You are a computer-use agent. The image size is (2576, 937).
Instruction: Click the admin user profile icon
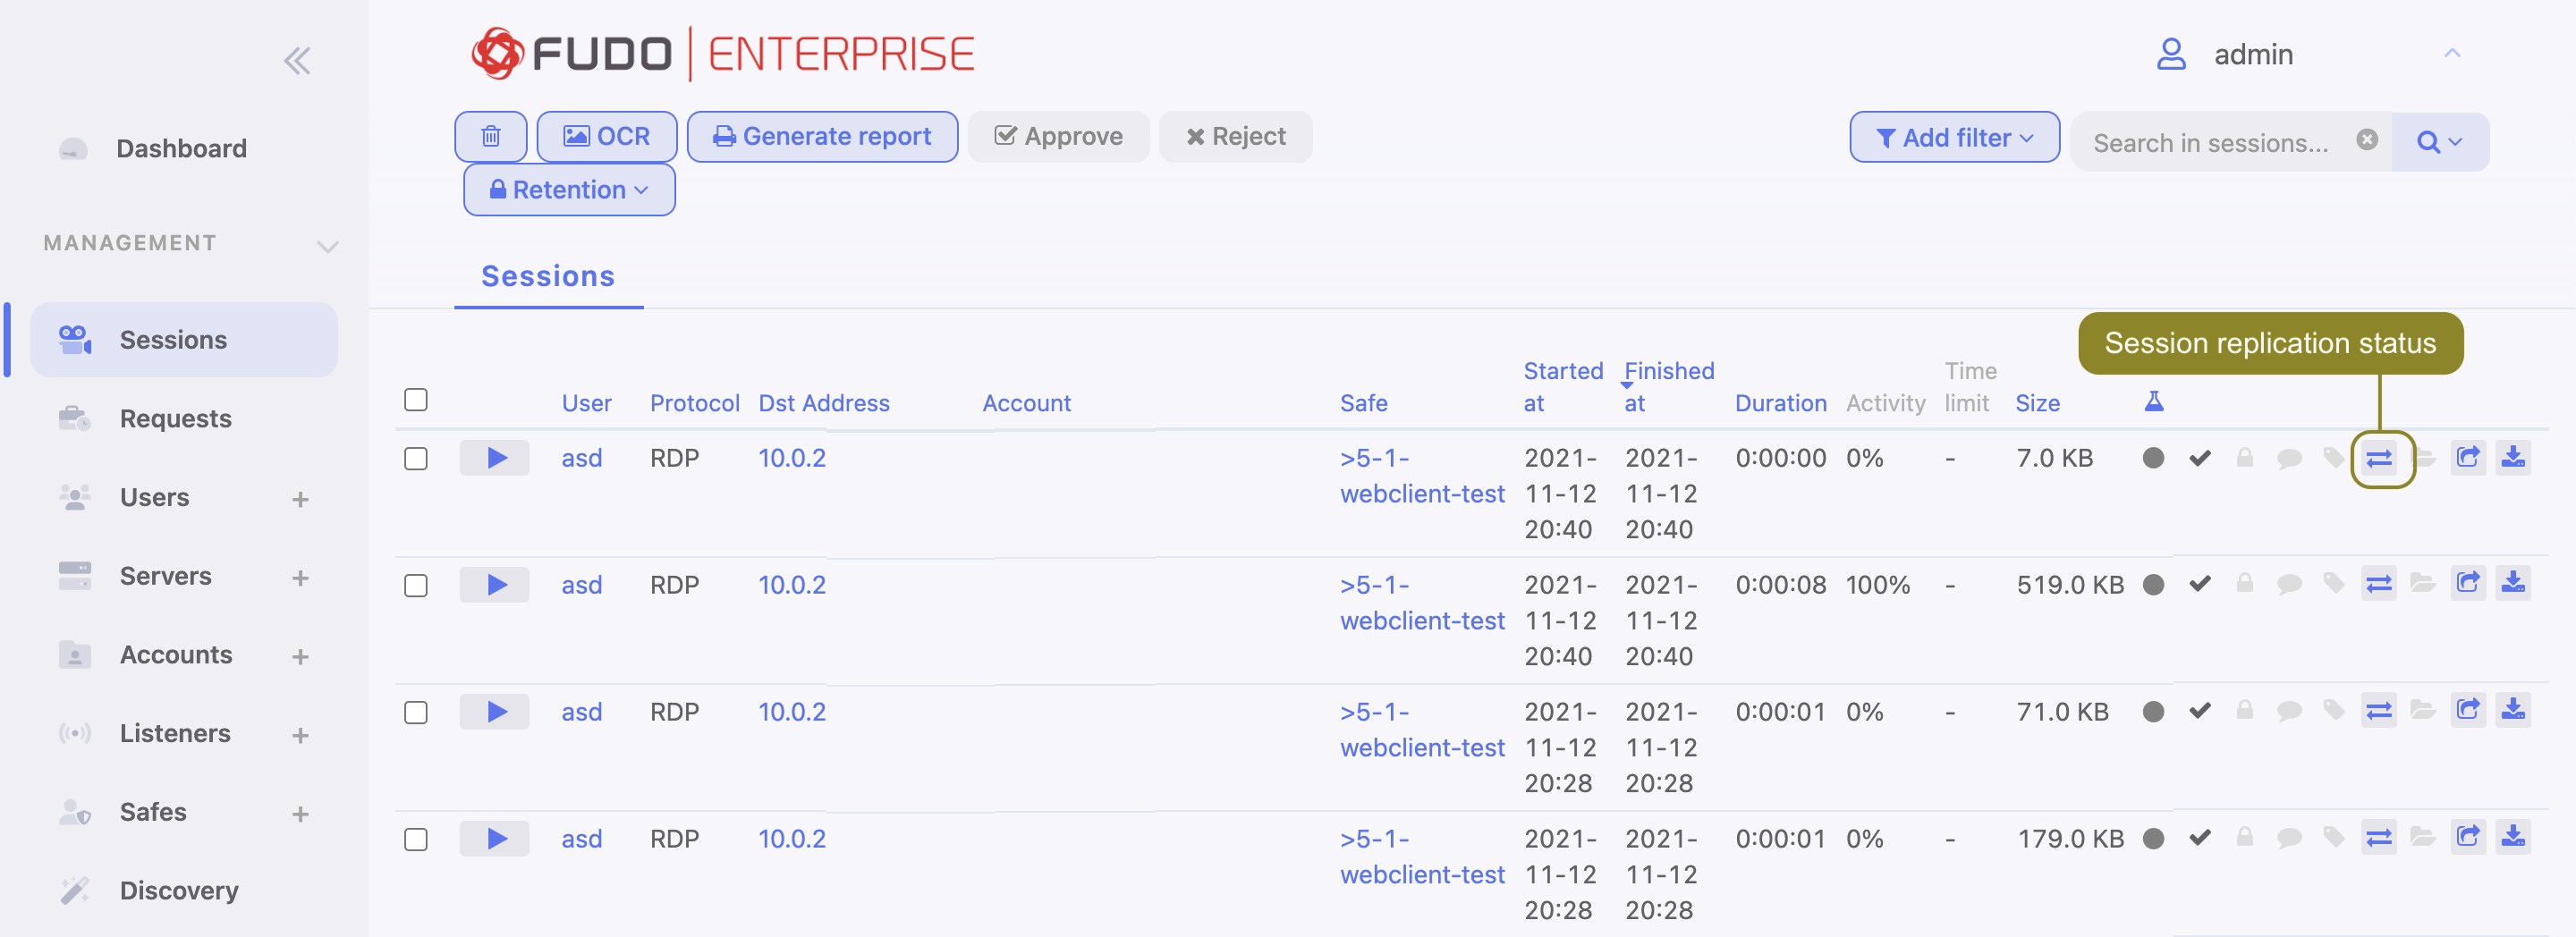coord(2170,54)
